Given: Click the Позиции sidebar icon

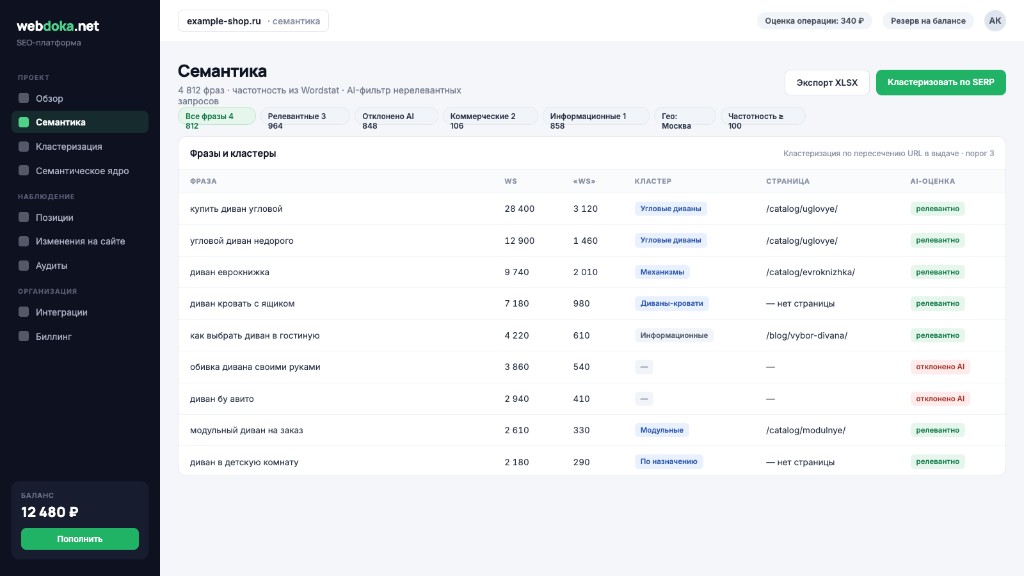Looking at the screenshot, I should coord(24,217).
